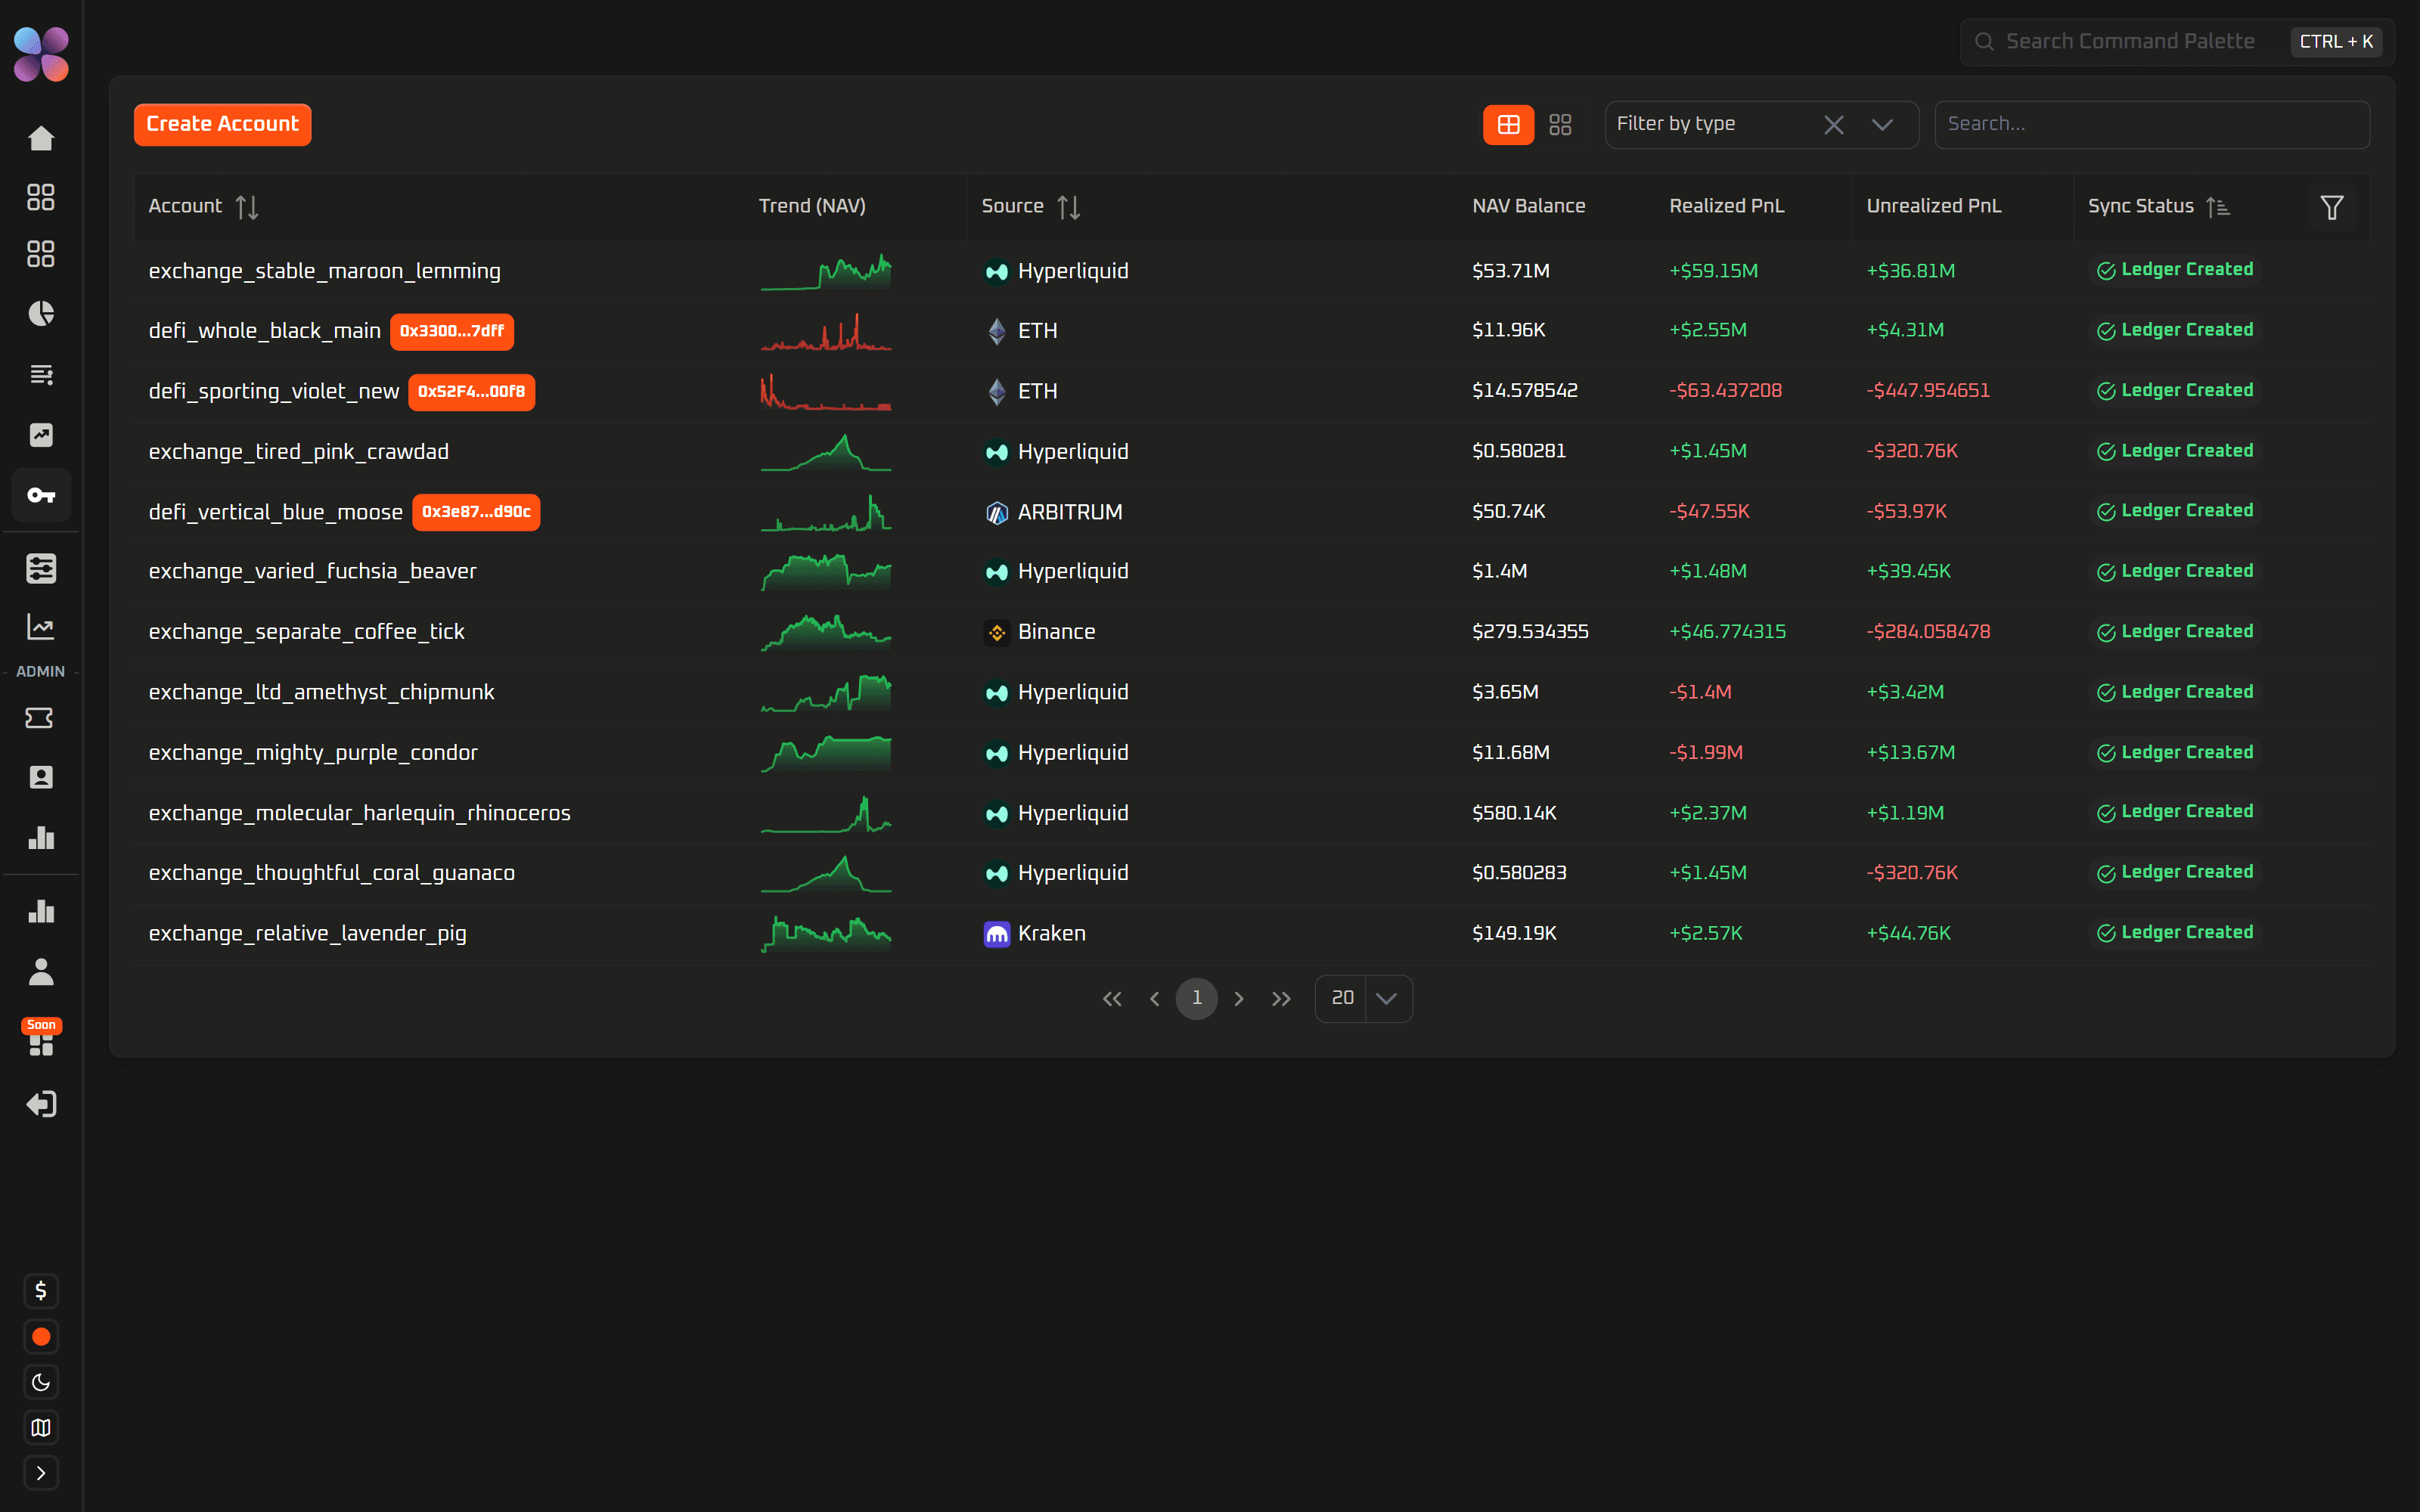Viewport: 2420px width, 1512px height.
Task: Click the orange circle accent icon
Action: 41,1337
